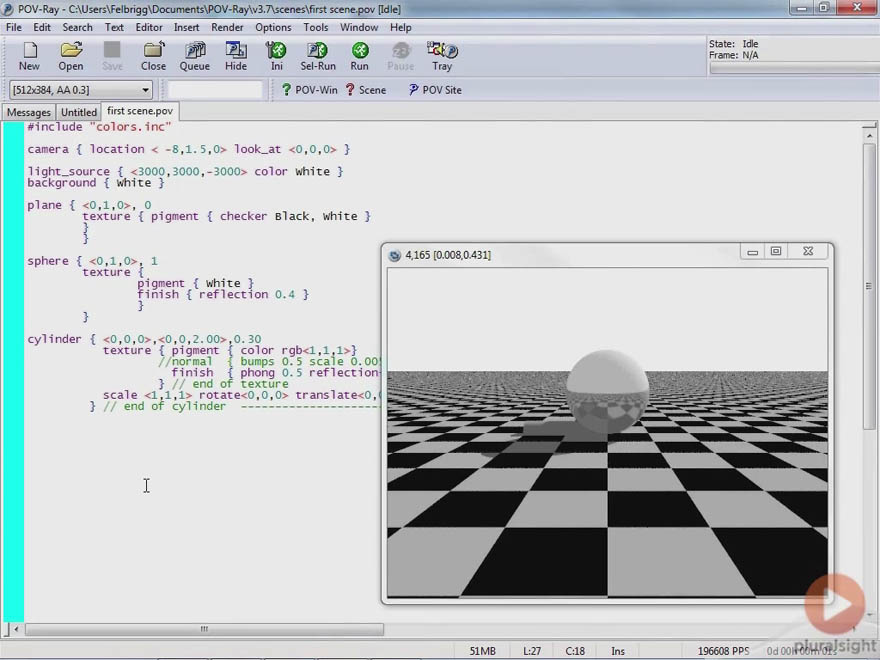This screenshot has height=660, width=880.
Task: Click the 'light_source' keyword in code
Action: coord(68,171)
